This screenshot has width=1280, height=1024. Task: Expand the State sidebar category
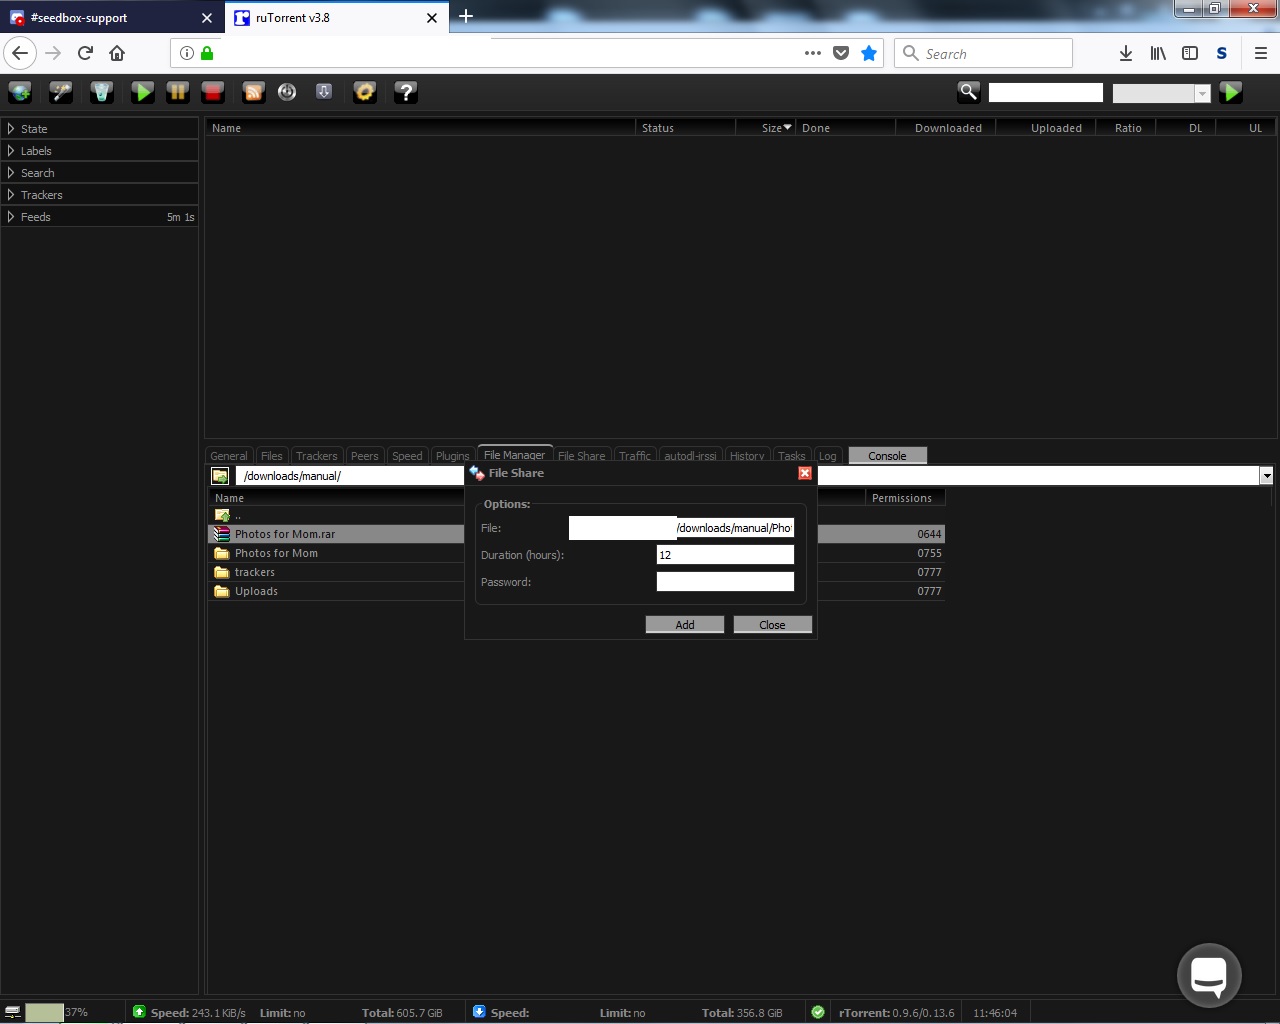tap(34, 129)
